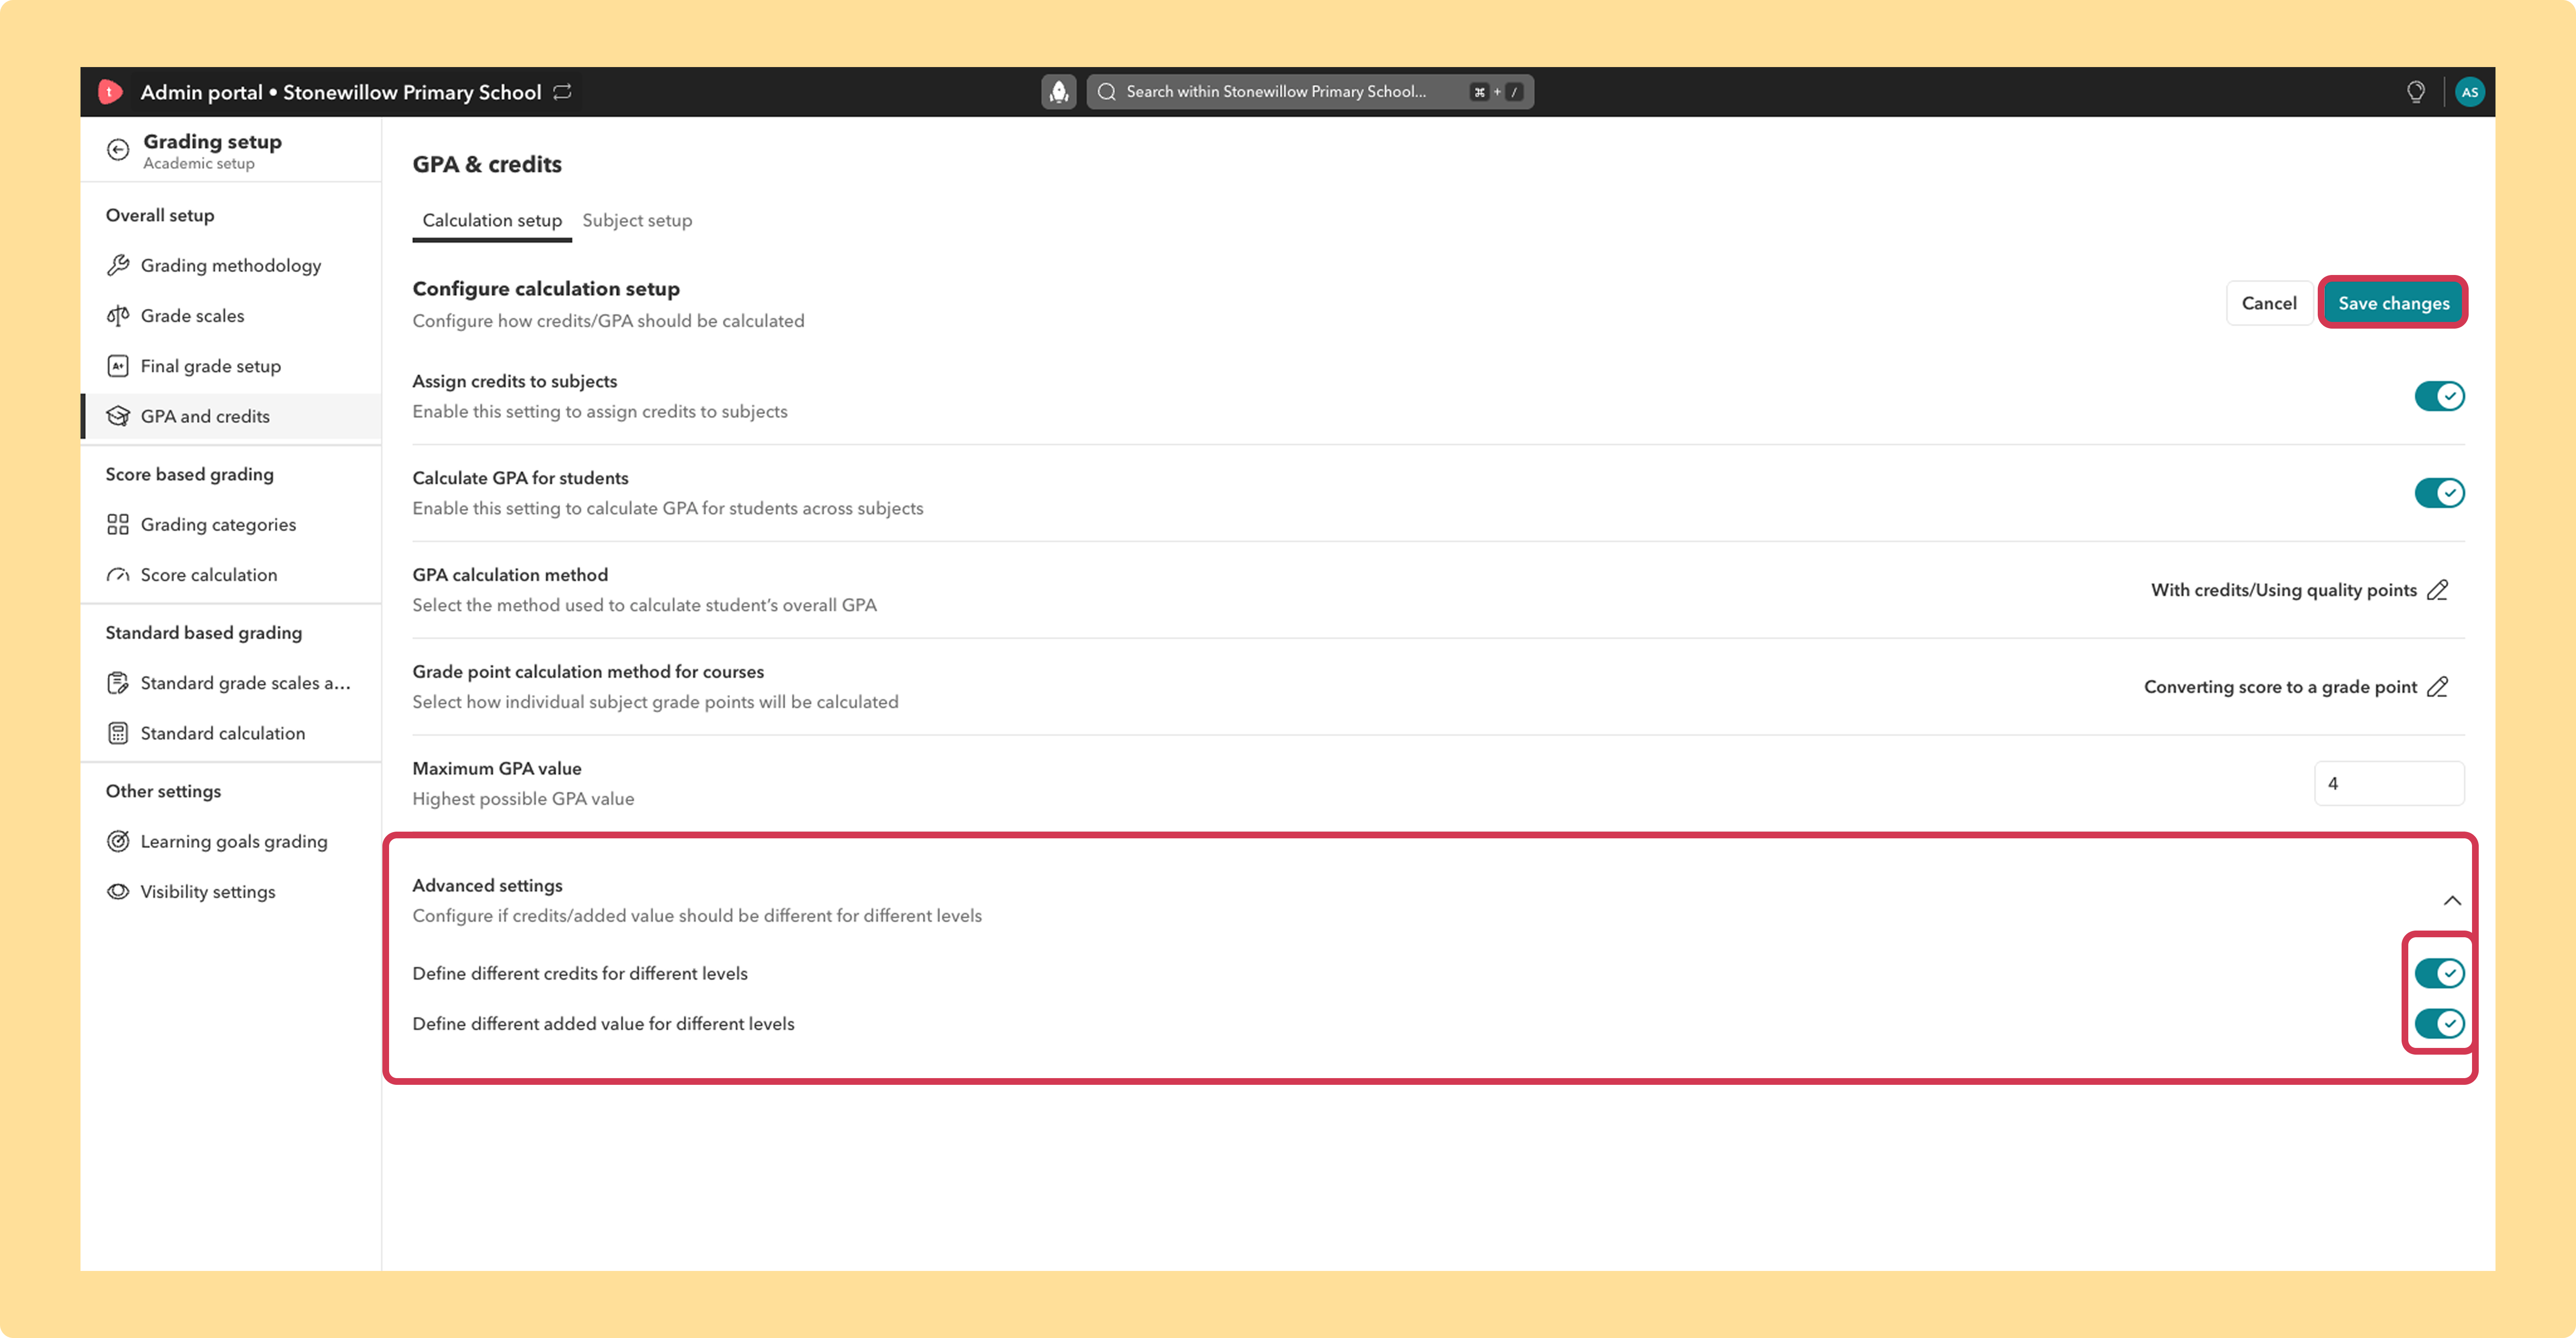Click the Standard calculation calculator icon
The image size is (2576, 1338).
pos(118,733)
